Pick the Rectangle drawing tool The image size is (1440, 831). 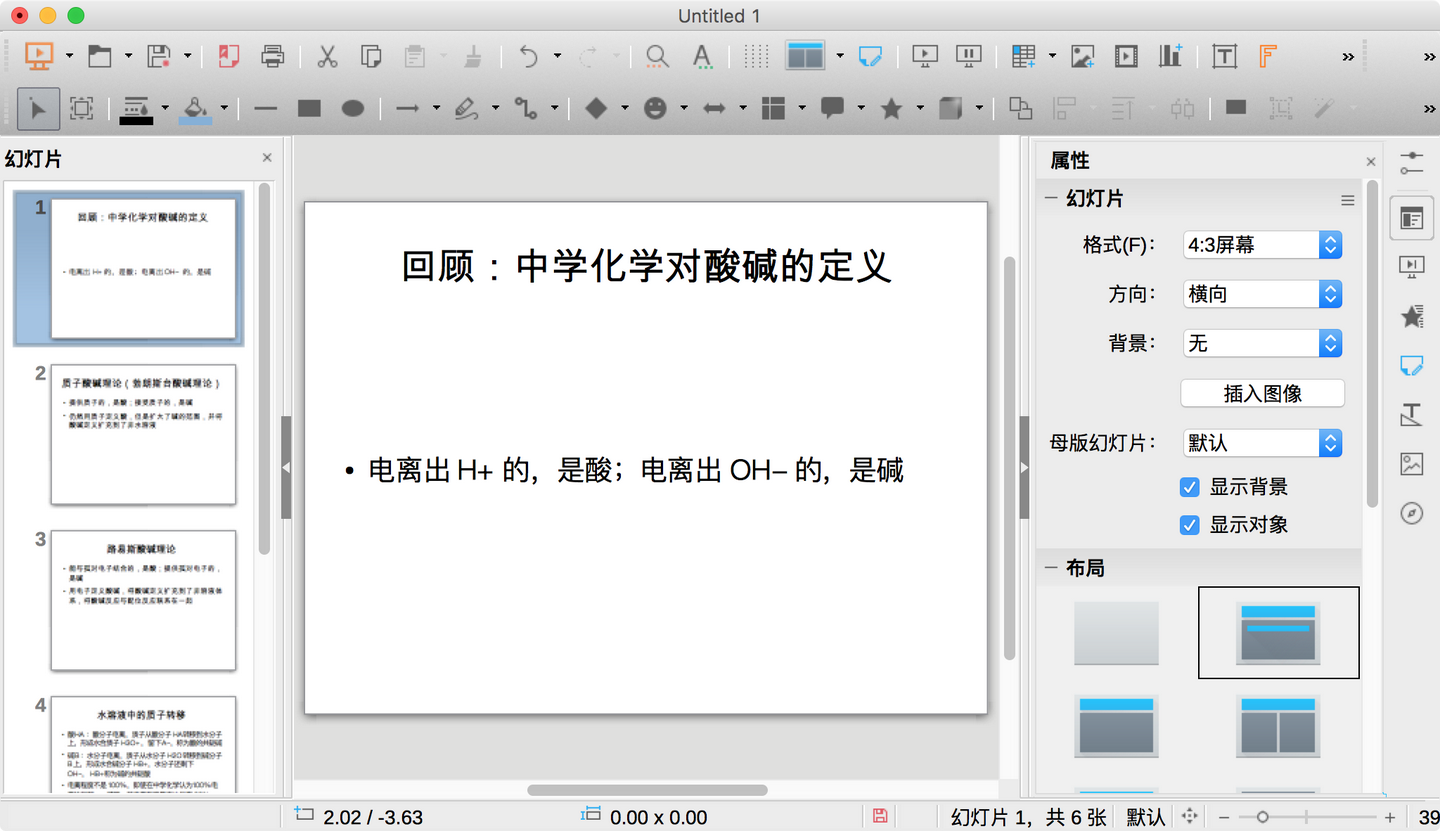(x=309, y=108)
